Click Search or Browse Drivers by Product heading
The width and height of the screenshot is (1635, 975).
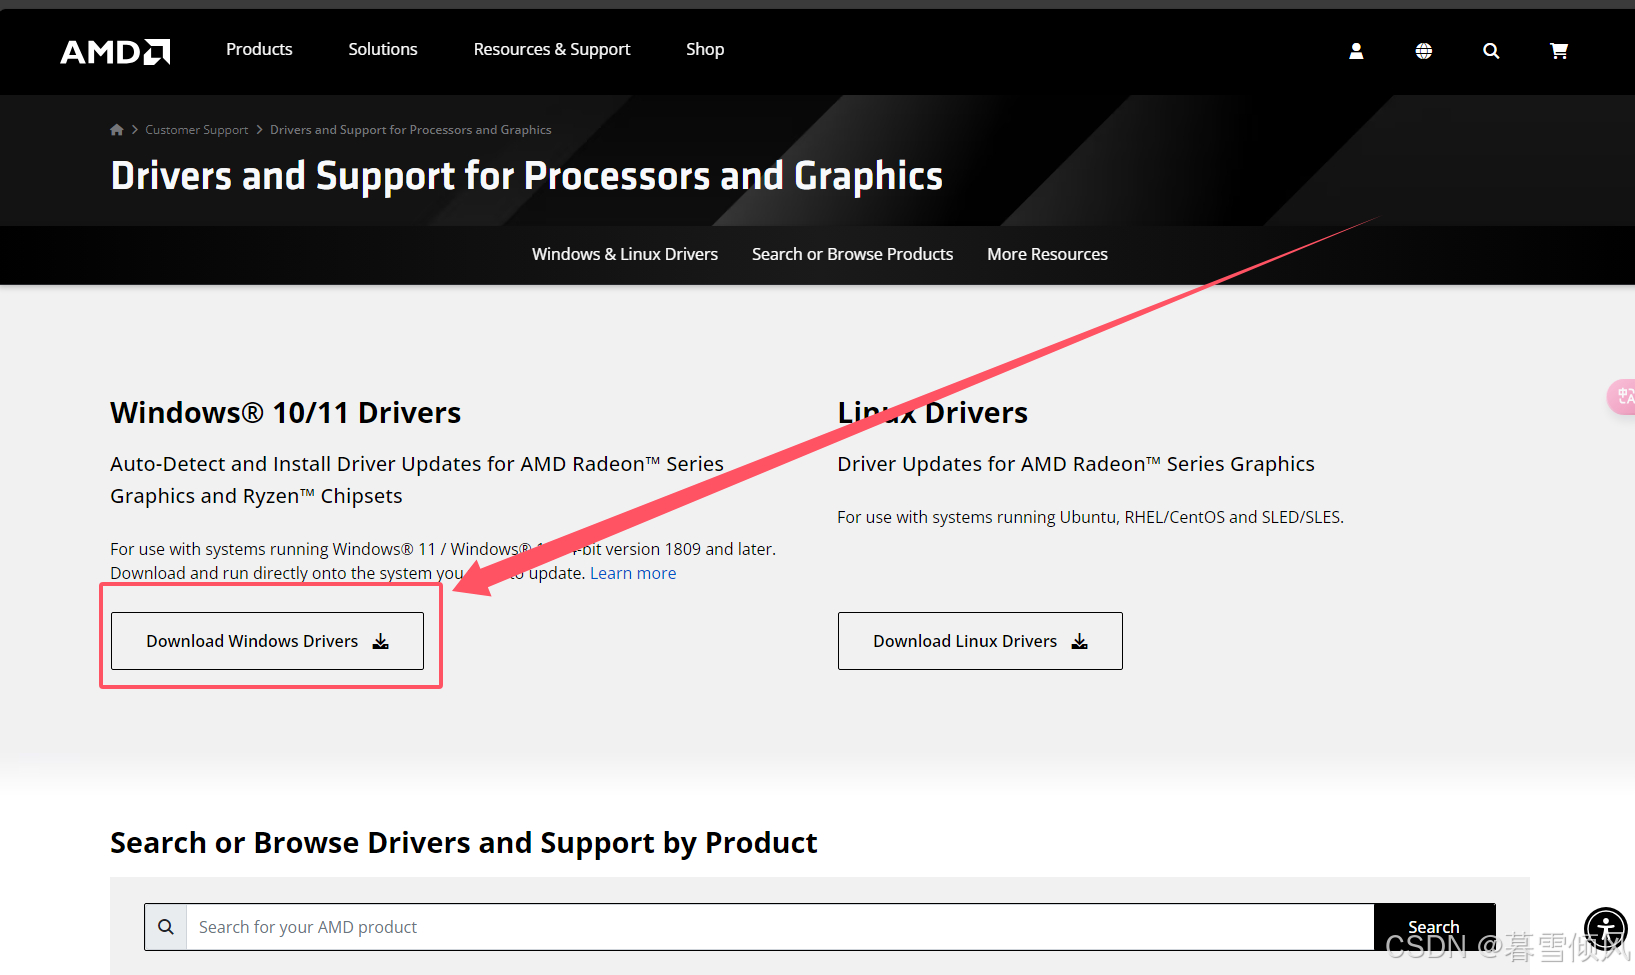(464, 843)
